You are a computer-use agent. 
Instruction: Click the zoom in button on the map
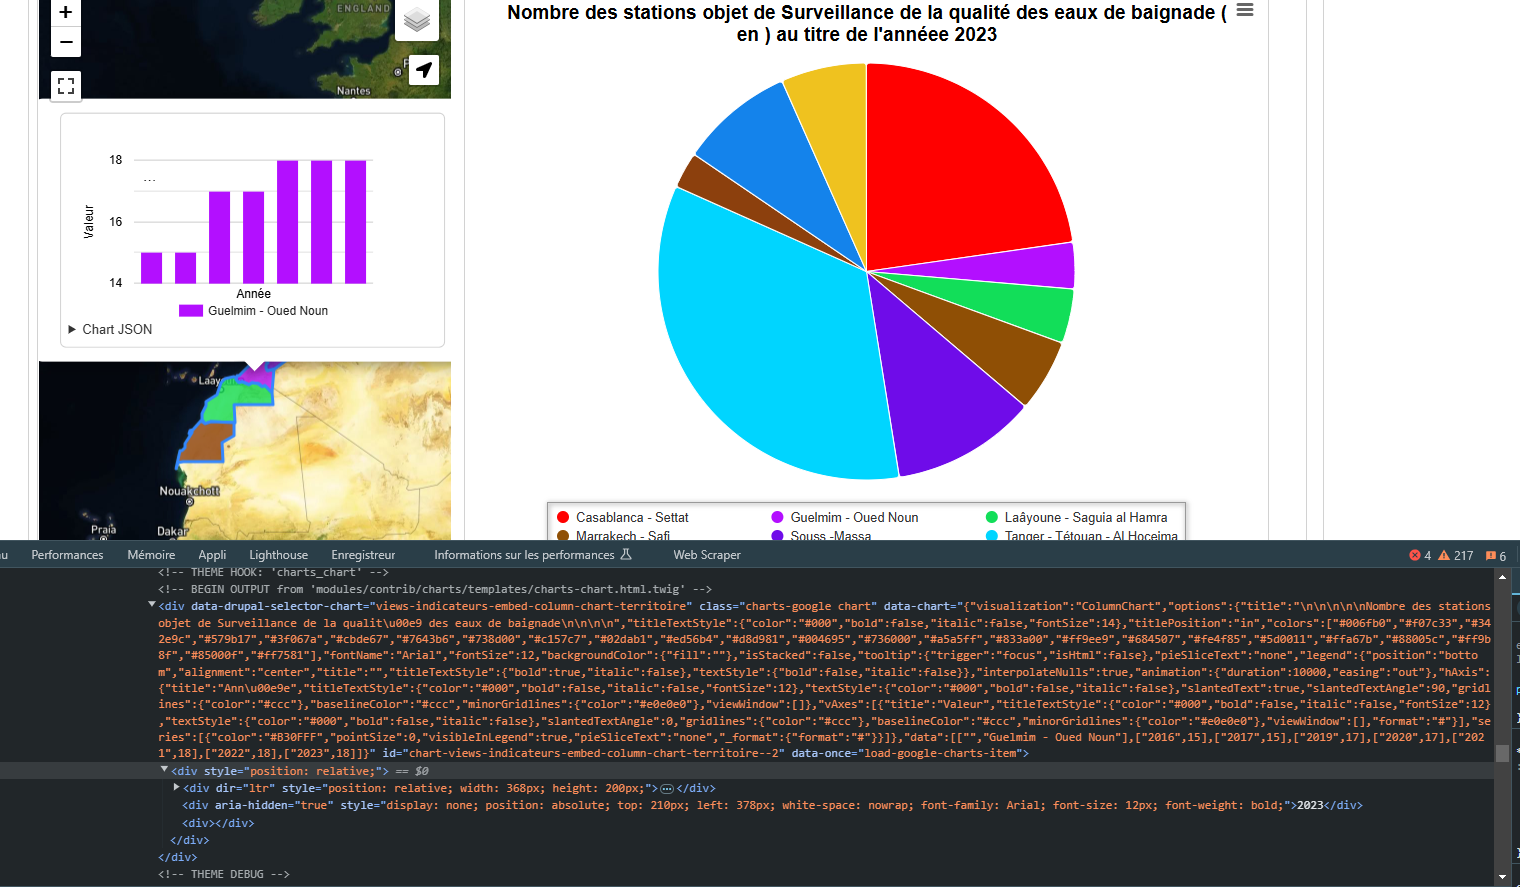coord(65,13)
